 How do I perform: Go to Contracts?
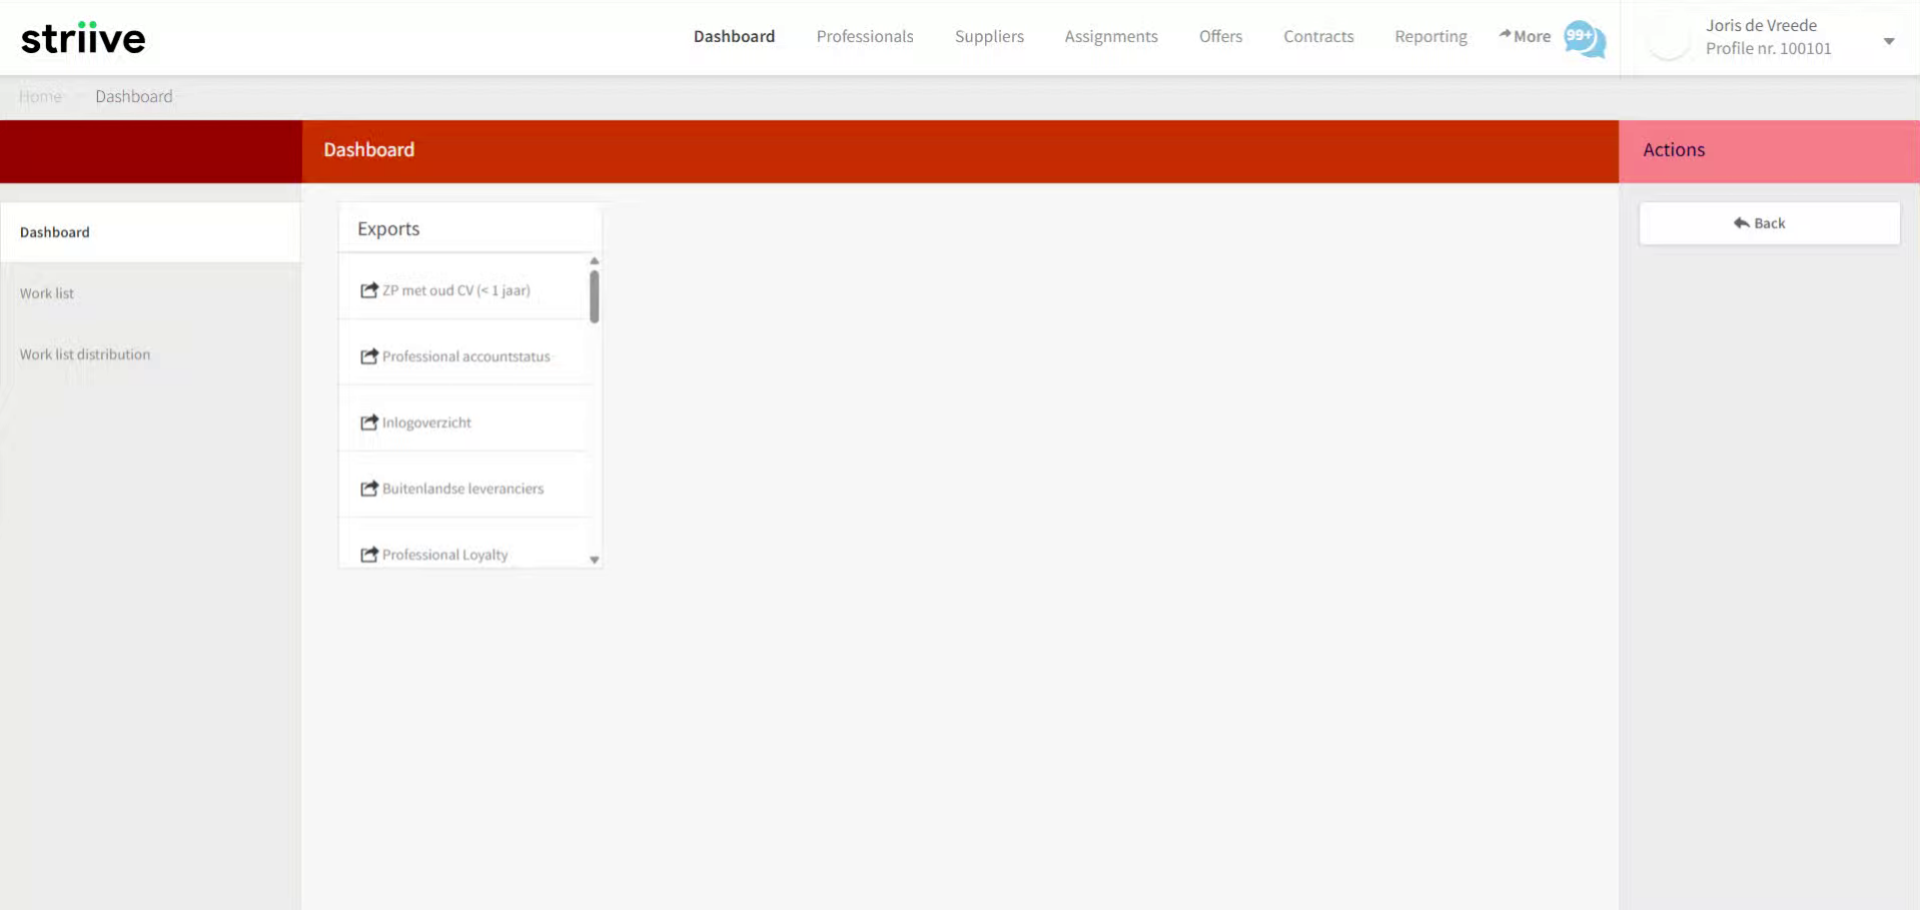[1318, 36]
